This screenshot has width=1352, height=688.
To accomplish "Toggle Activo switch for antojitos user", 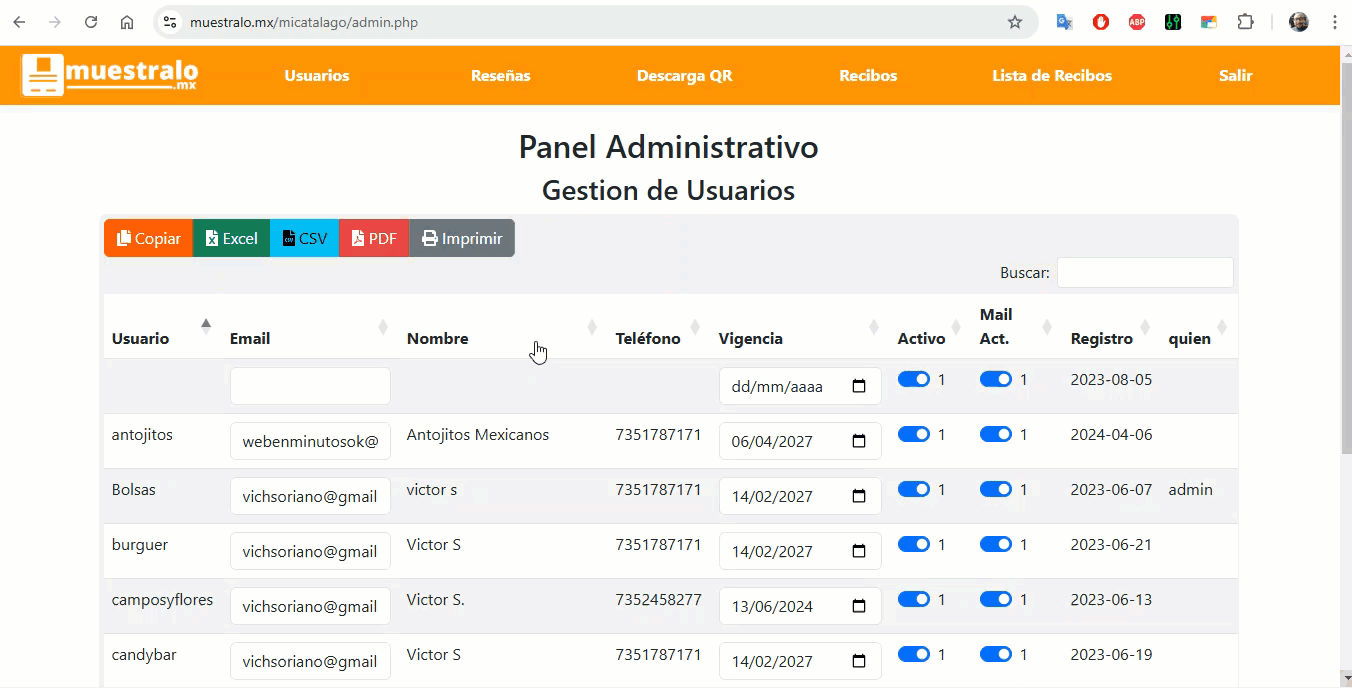I will coord(914,434).
